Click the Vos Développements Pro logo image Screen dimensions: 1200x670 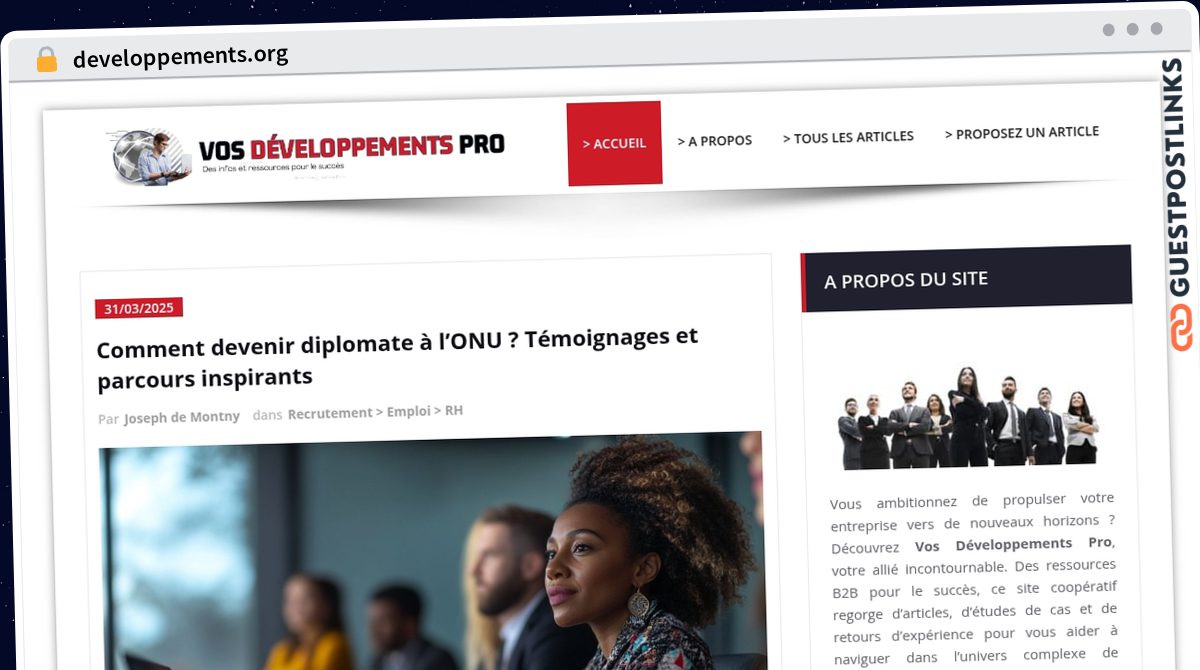pos(306,156)
